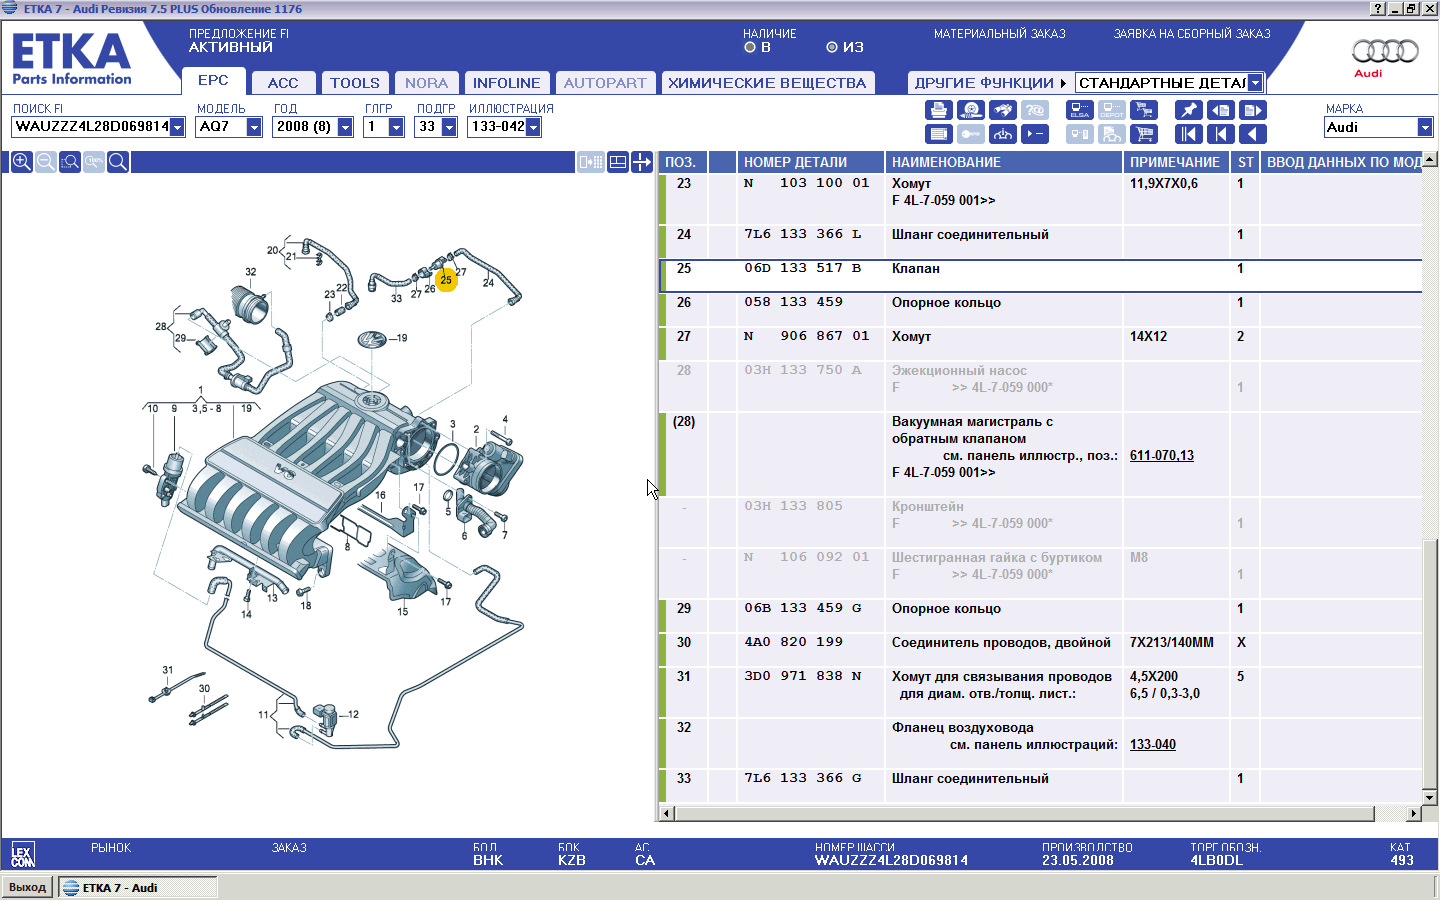Step back with single-bar arrow
Viewport: 1440px width, 900px height.
point(1220,134)
